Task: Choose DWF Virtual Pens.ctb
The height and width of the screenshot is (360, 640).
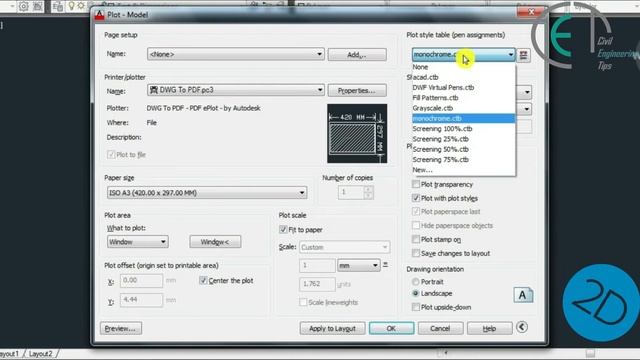Action: pos(464,87)
